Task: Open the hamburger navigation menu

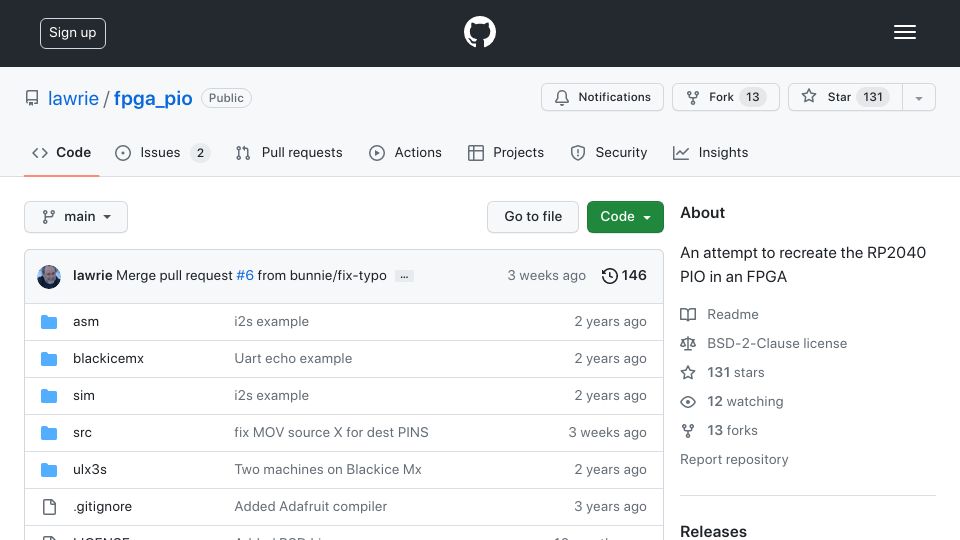Action: pos(904,32)
